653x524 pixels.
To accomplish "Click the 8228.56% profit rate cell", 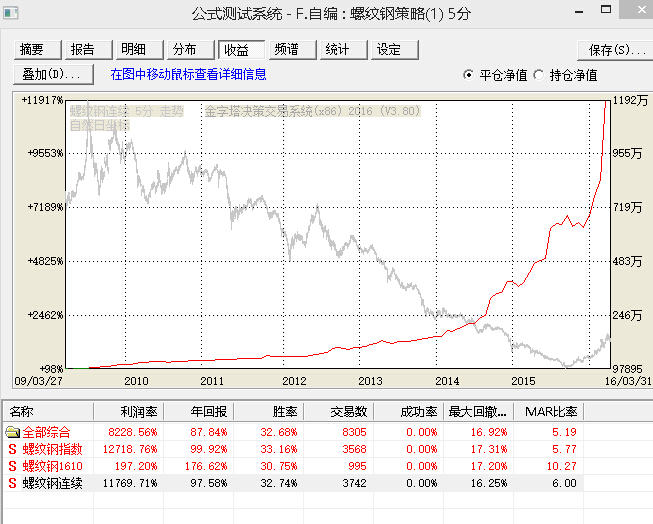I will coord(133,432).
